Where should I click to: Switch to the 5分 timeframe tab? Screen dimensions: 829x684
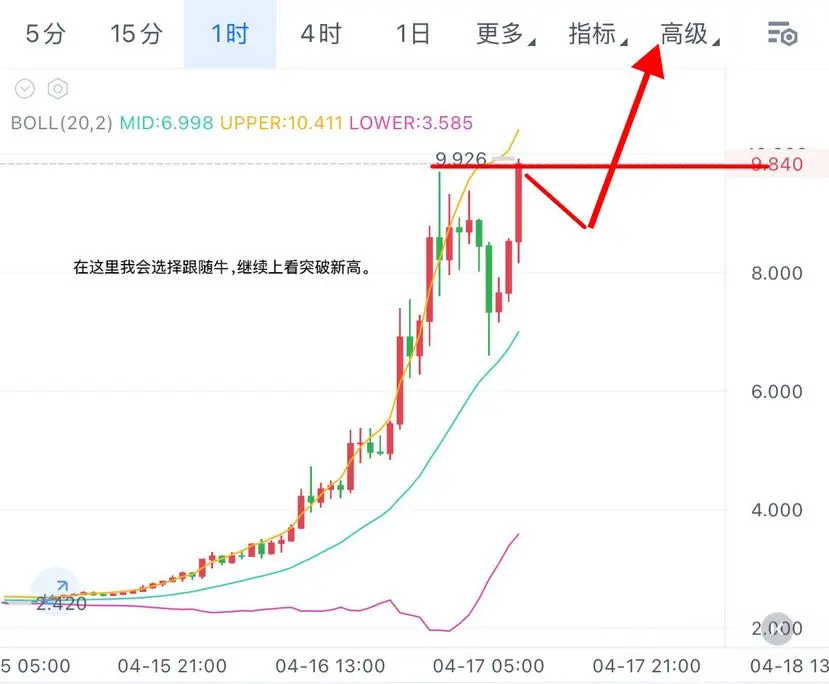(45, 34)
